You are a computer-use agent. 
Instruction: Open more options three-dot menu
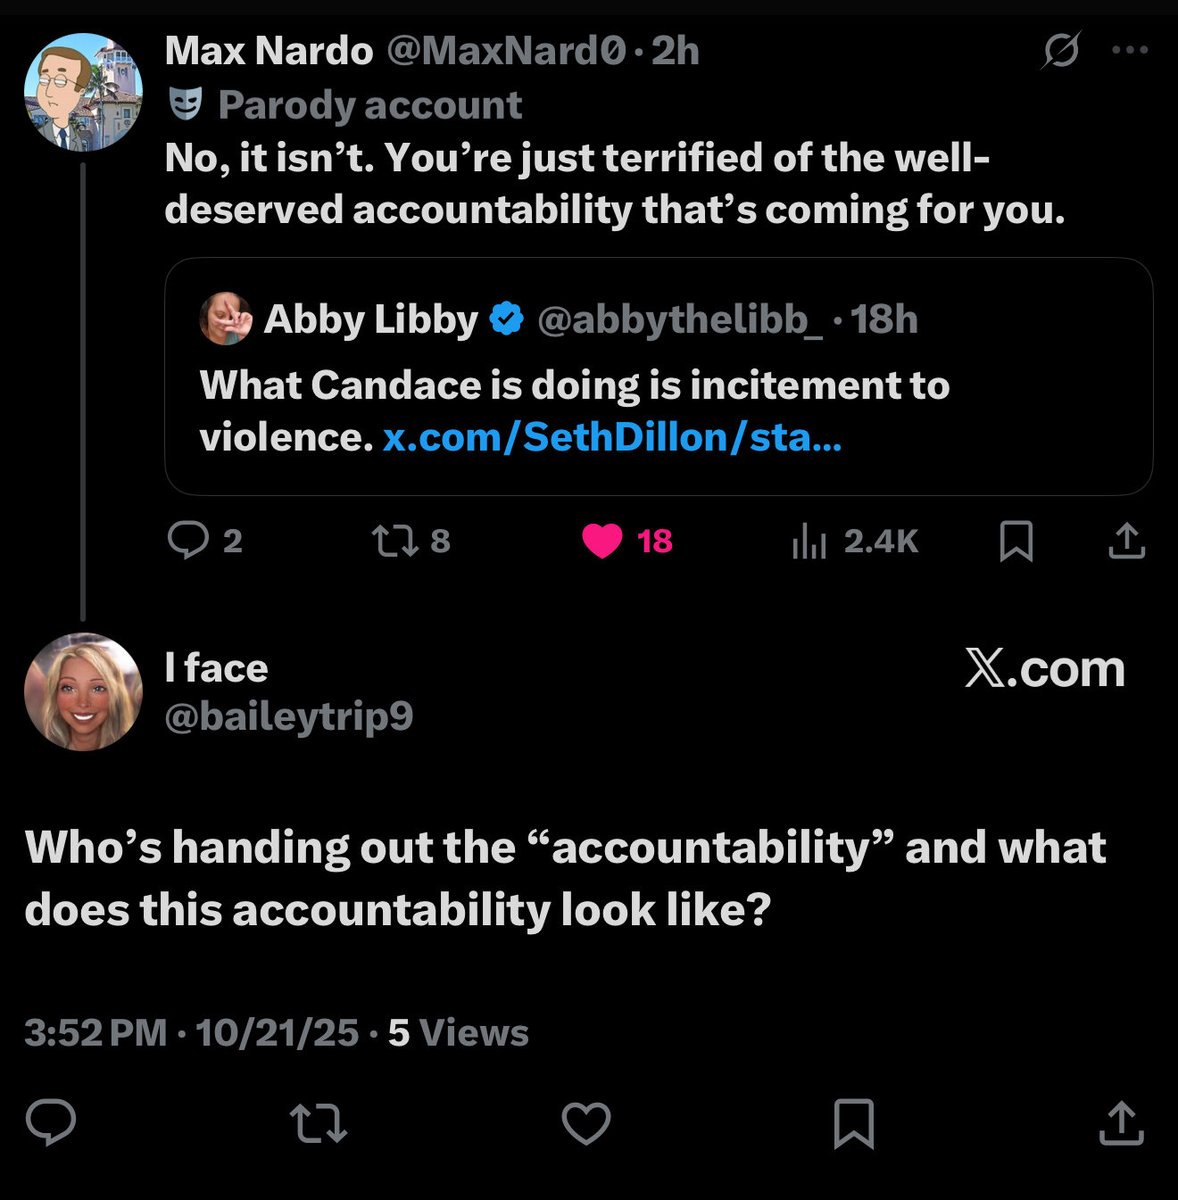point(1130,50)
